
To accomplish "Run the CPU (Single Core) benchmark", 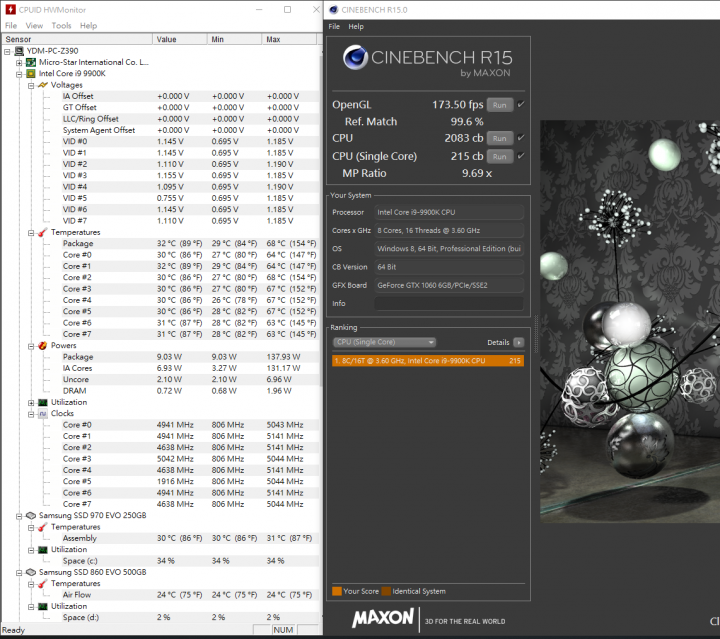I will [500, 156].
